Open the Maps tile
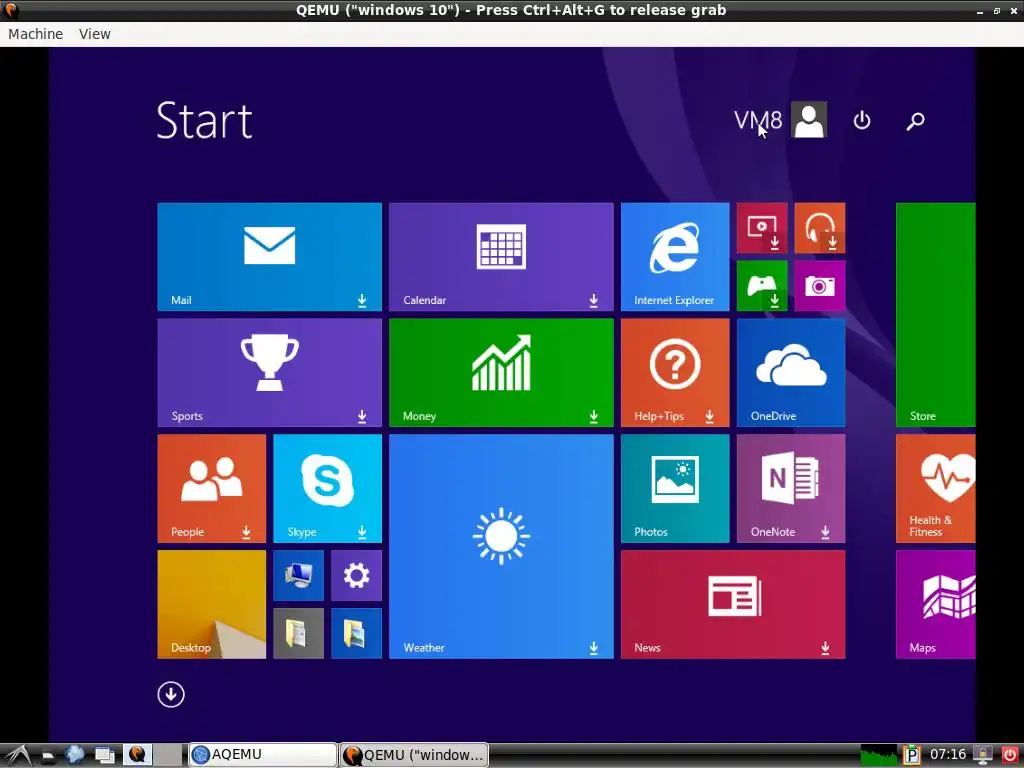 click(935, 604)
